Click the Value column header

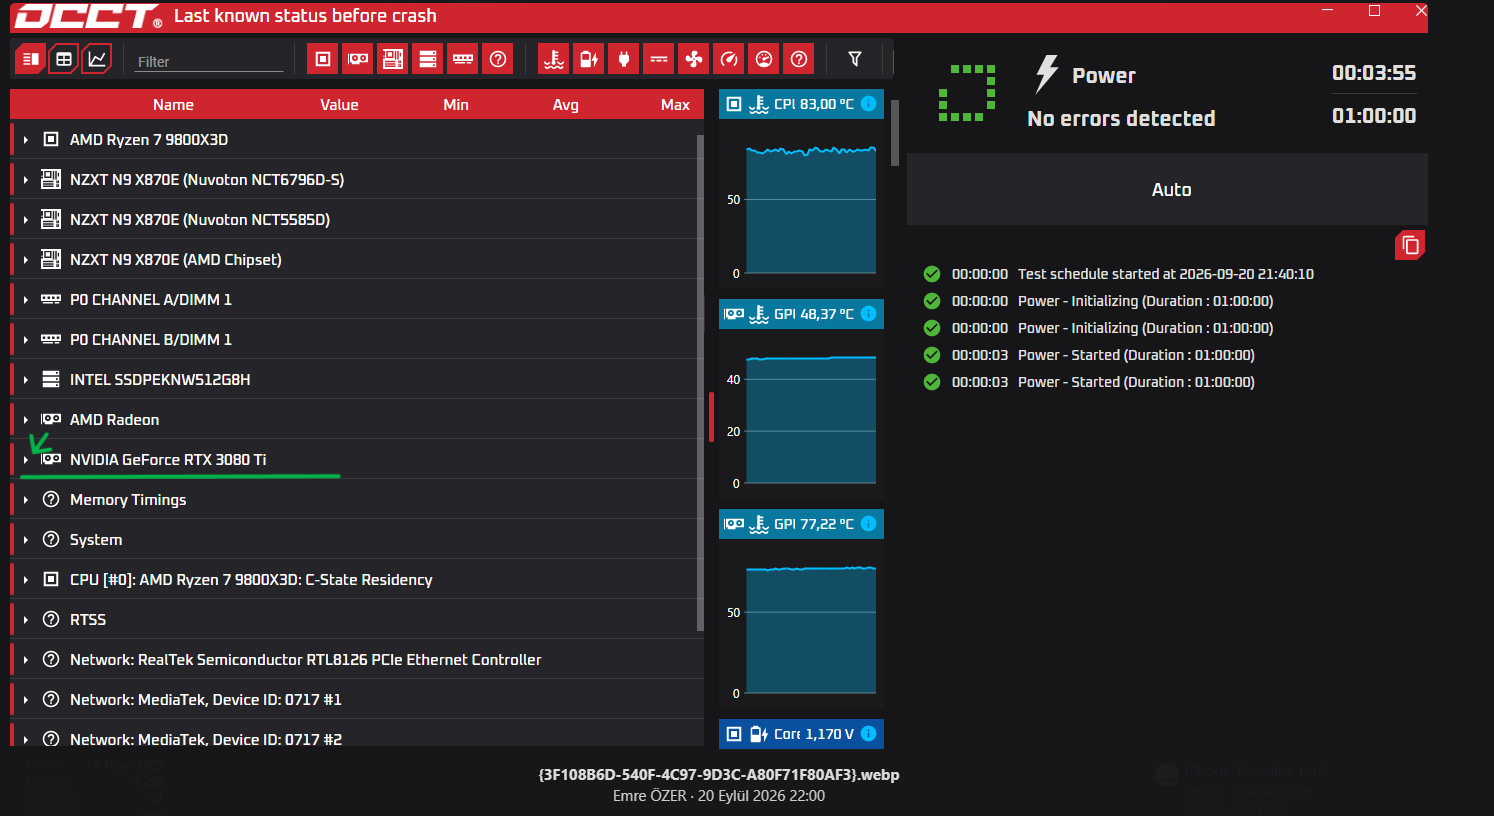(339, 105)
